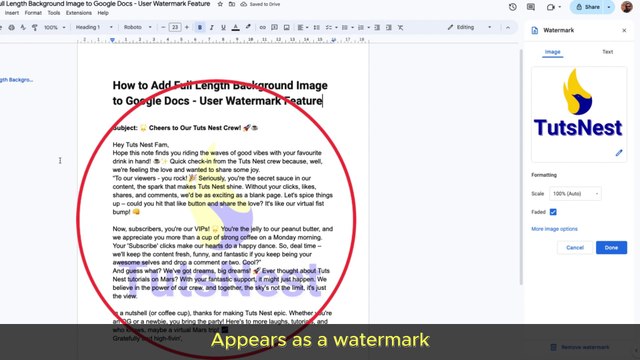Open the zoom 100% dropdown
This screenshot has height=360, width=640.
coord(54,27)
